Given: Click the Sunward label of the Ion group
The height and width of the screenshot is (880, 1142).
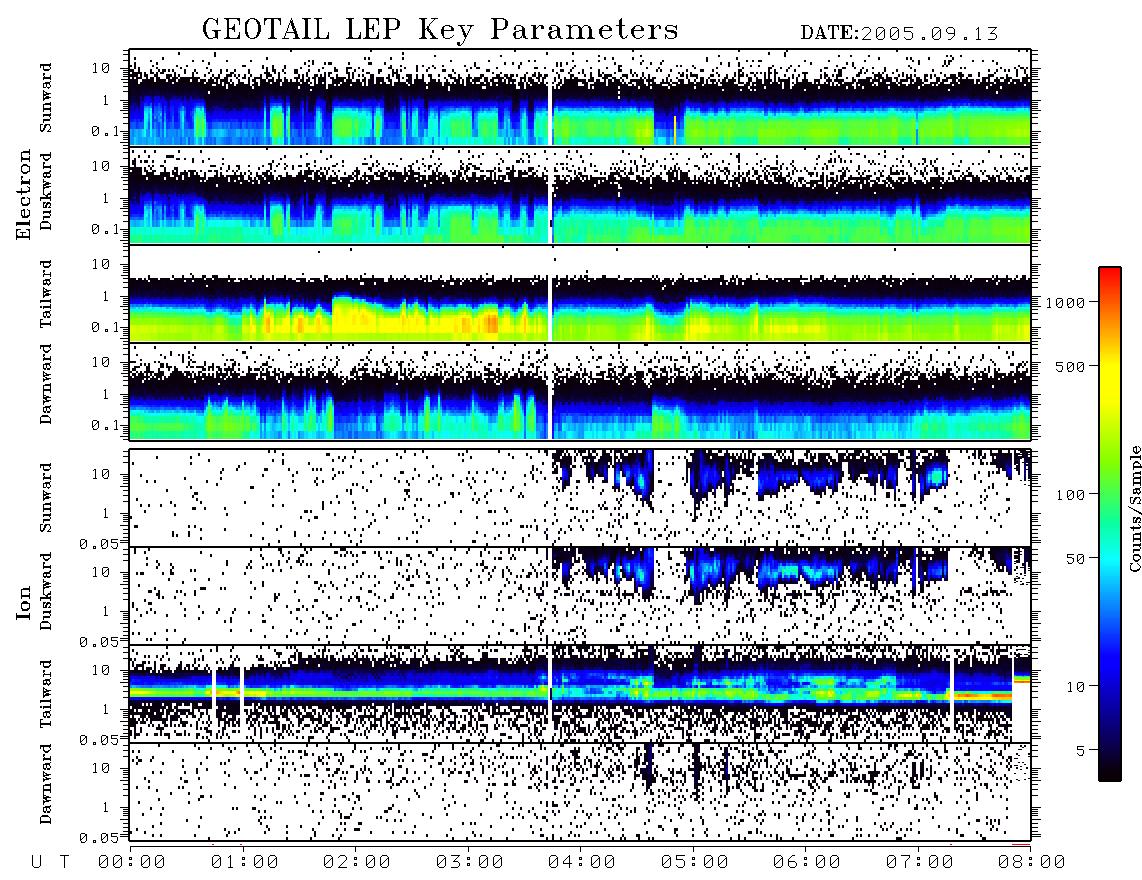Looking at the screenshot, I should 46,497.
